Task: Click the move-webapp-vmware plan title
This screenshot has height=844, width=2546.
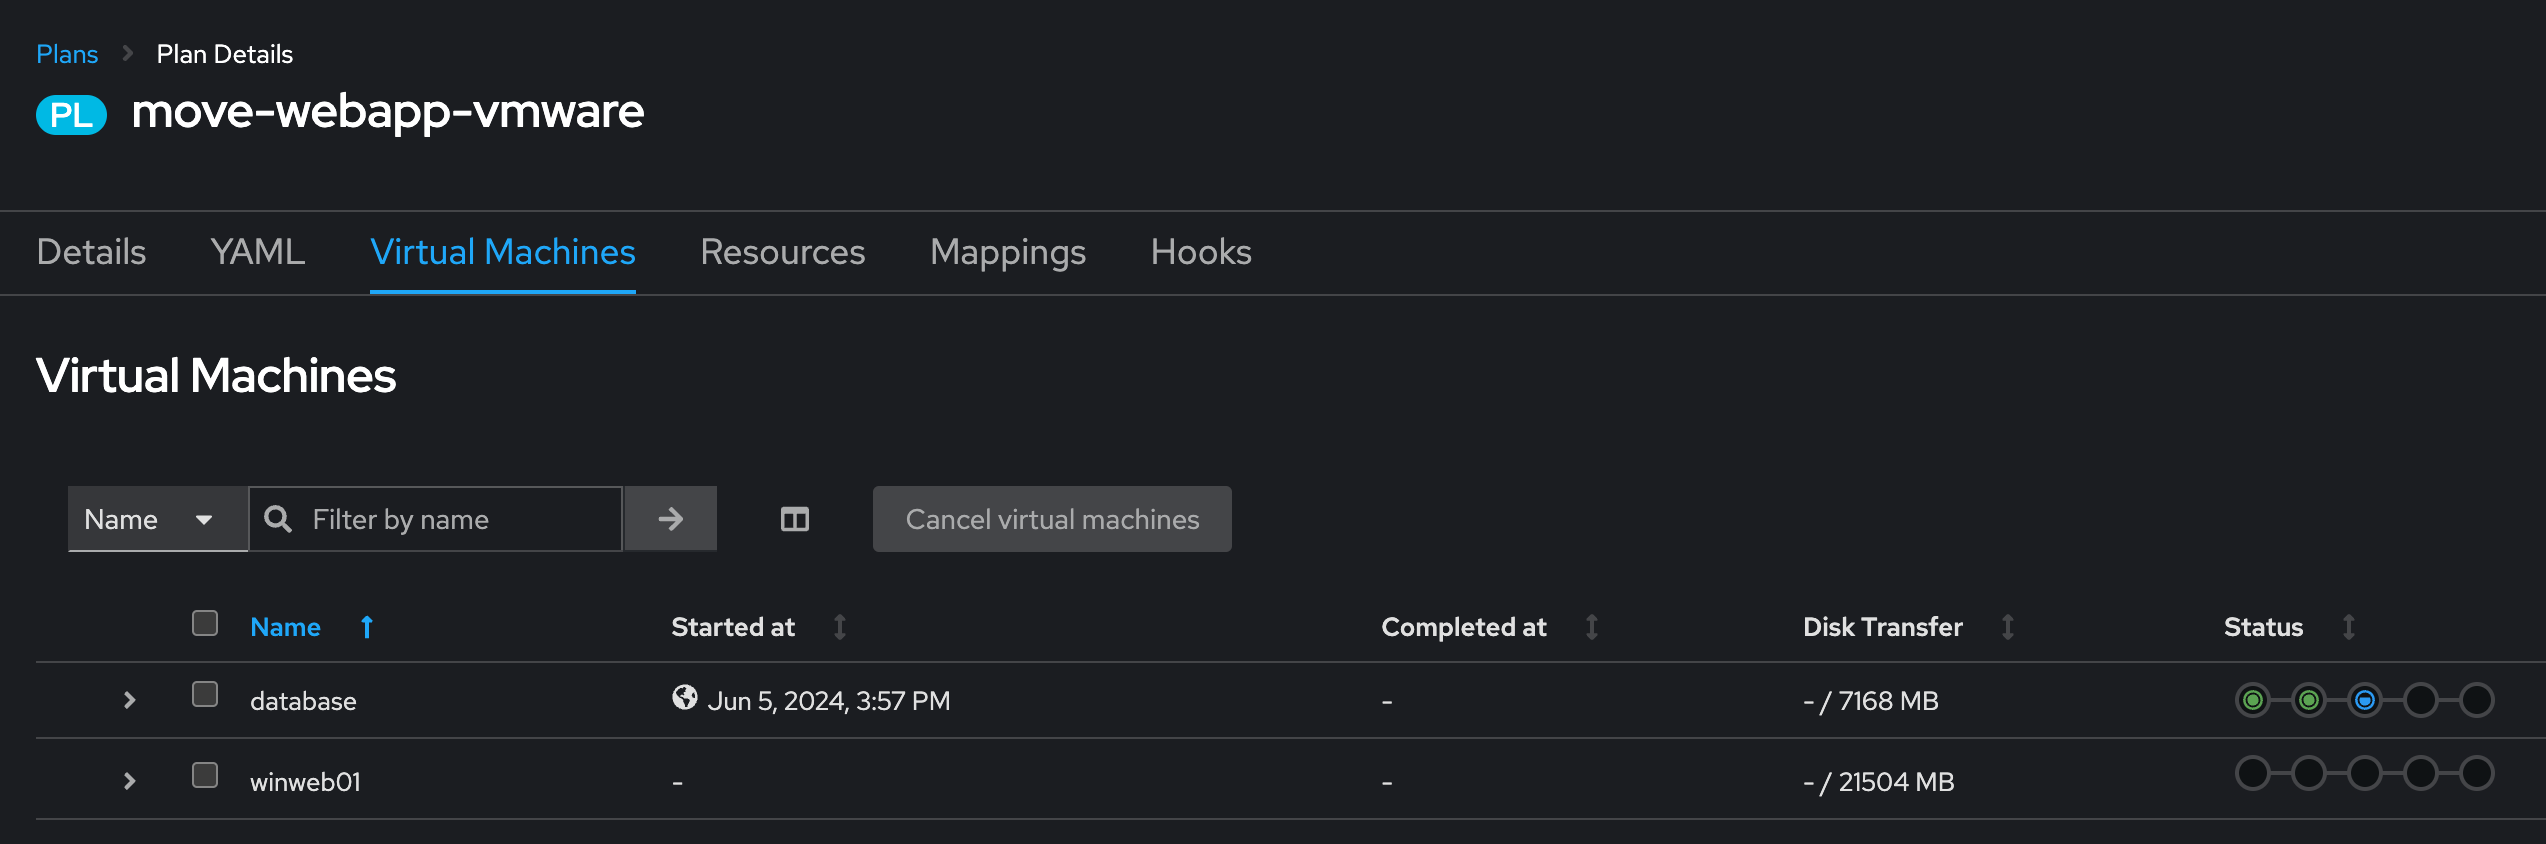Action: (x=388, y=112)
